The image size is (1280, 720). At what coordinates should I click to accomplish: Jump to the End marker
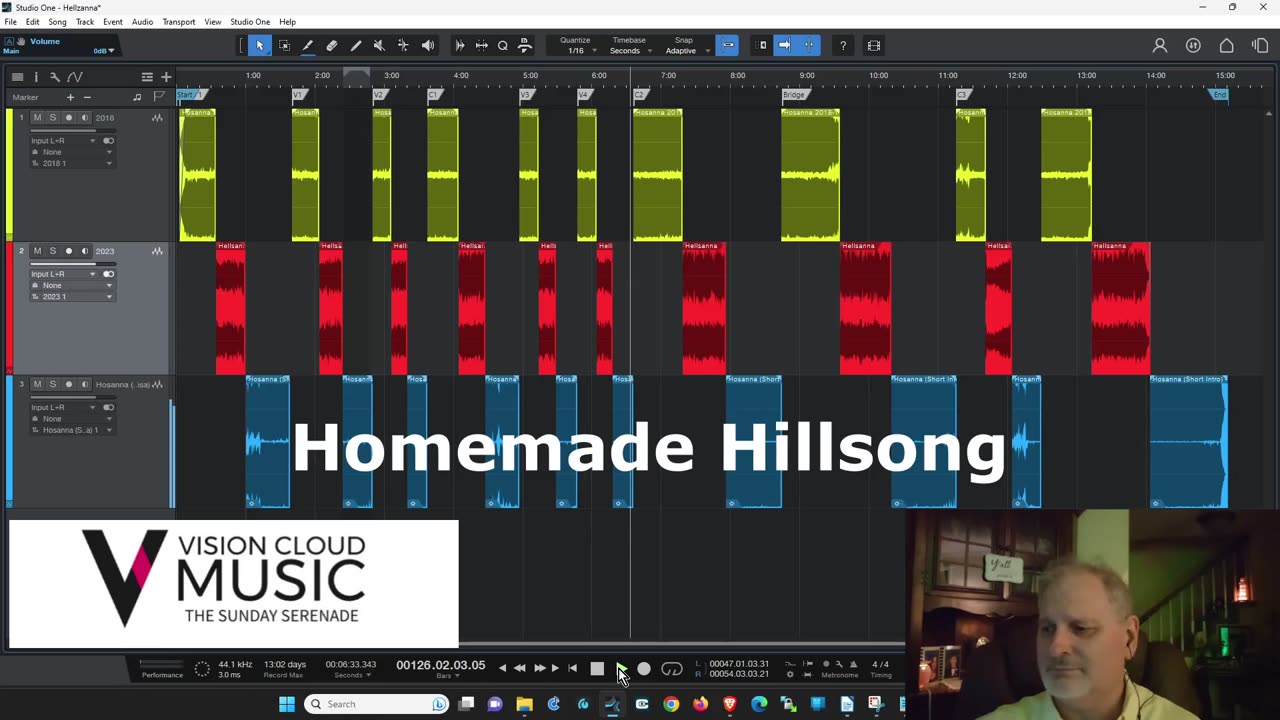1219,95
